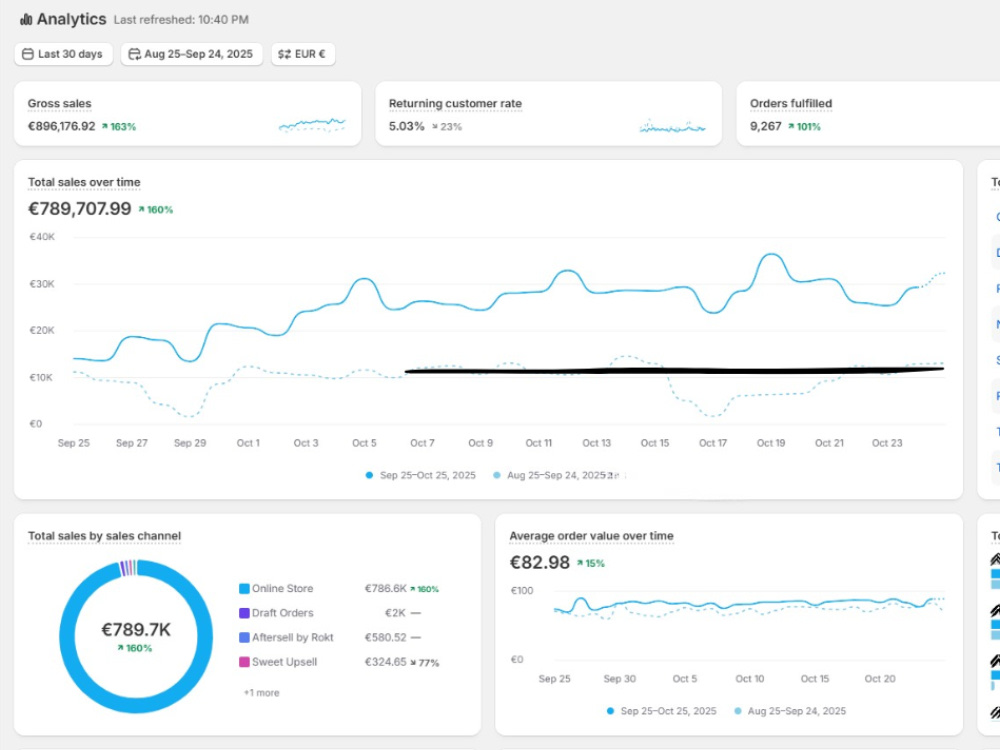The width and height of the screenshot is (1000, 750).
Task: Click the €324.65 Sweet Upsell amount
Action: (385, 662)
